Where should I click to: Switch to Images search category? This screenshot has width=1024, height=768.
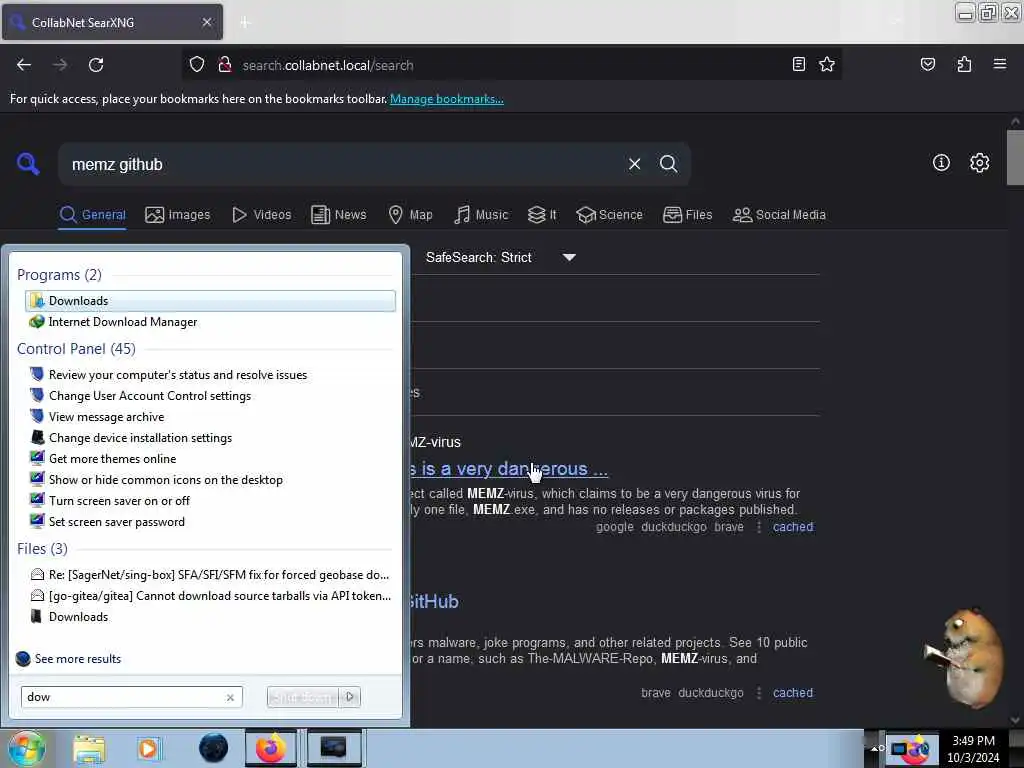click(x=178, y=215)
